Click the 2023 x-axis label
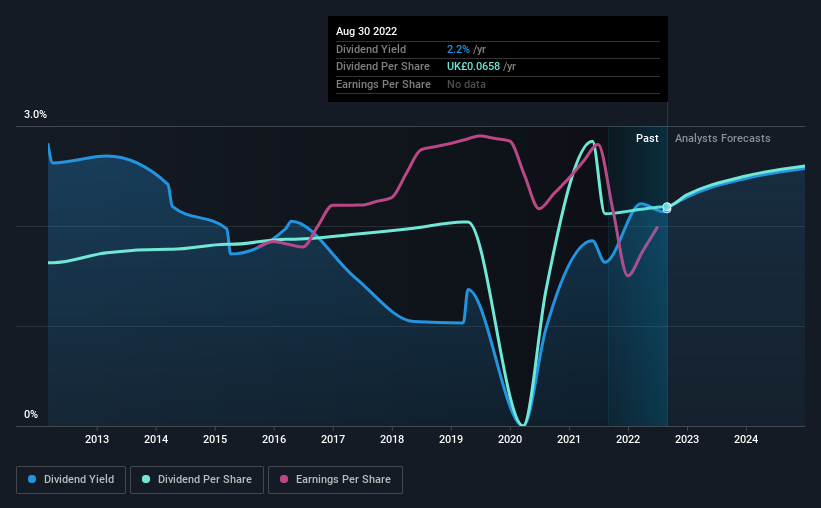This screenshot has height=508, width=821. [687, 439]
